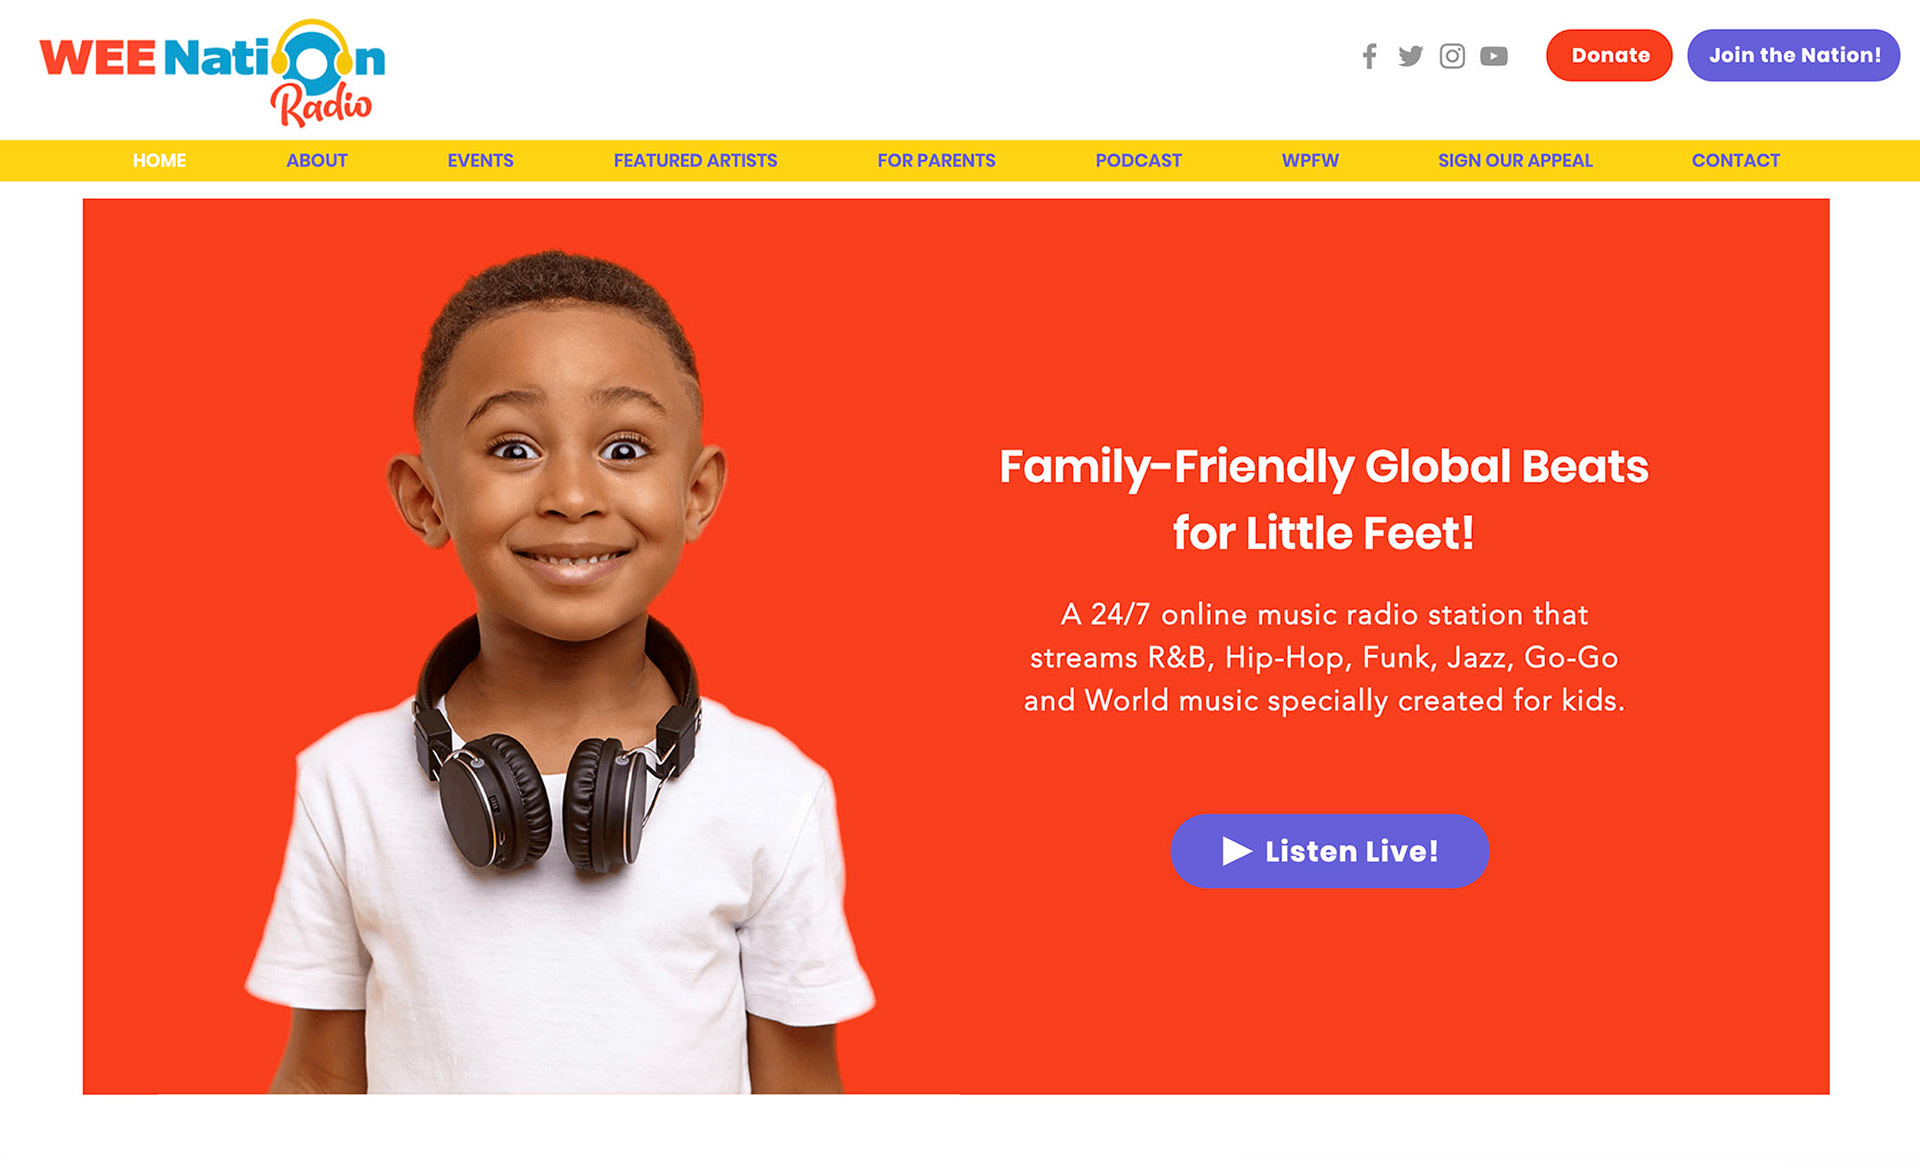Open the Facebook social icon
This screenshot has width=1920, height=1169.
coord(1369,56)
